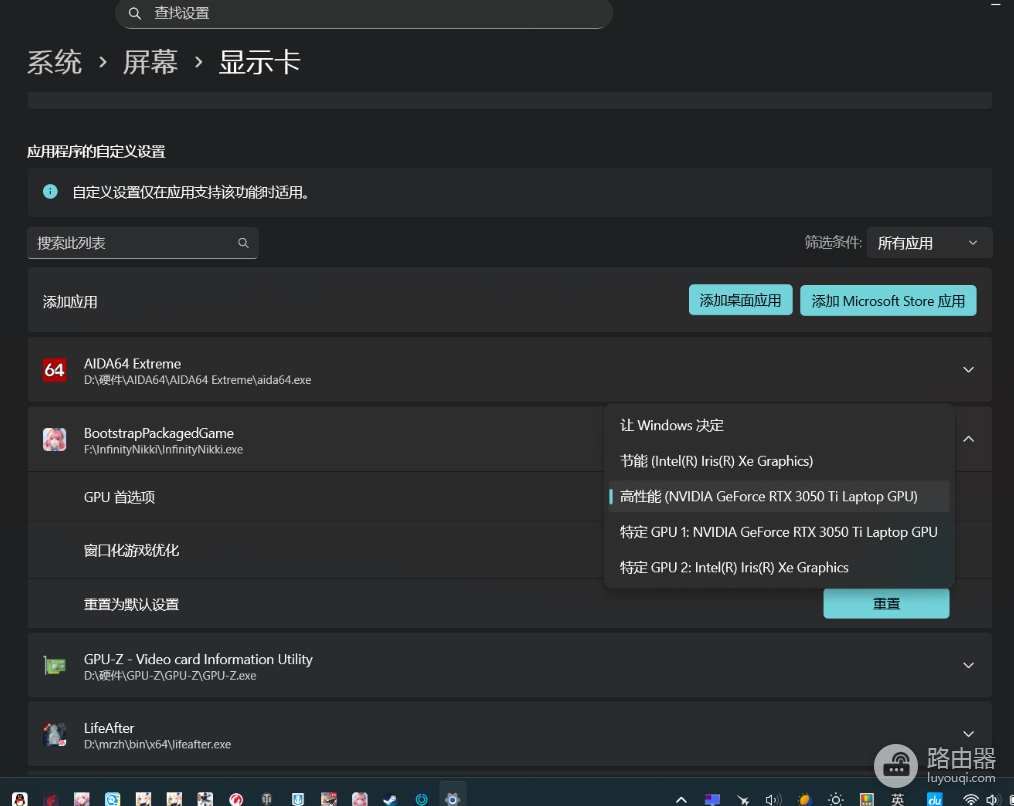Viewport: 1014px width, 806px height.
Task: Click the 显示卡 breadcrumb title
Action: pyautogui.click(x=259, y=63)
